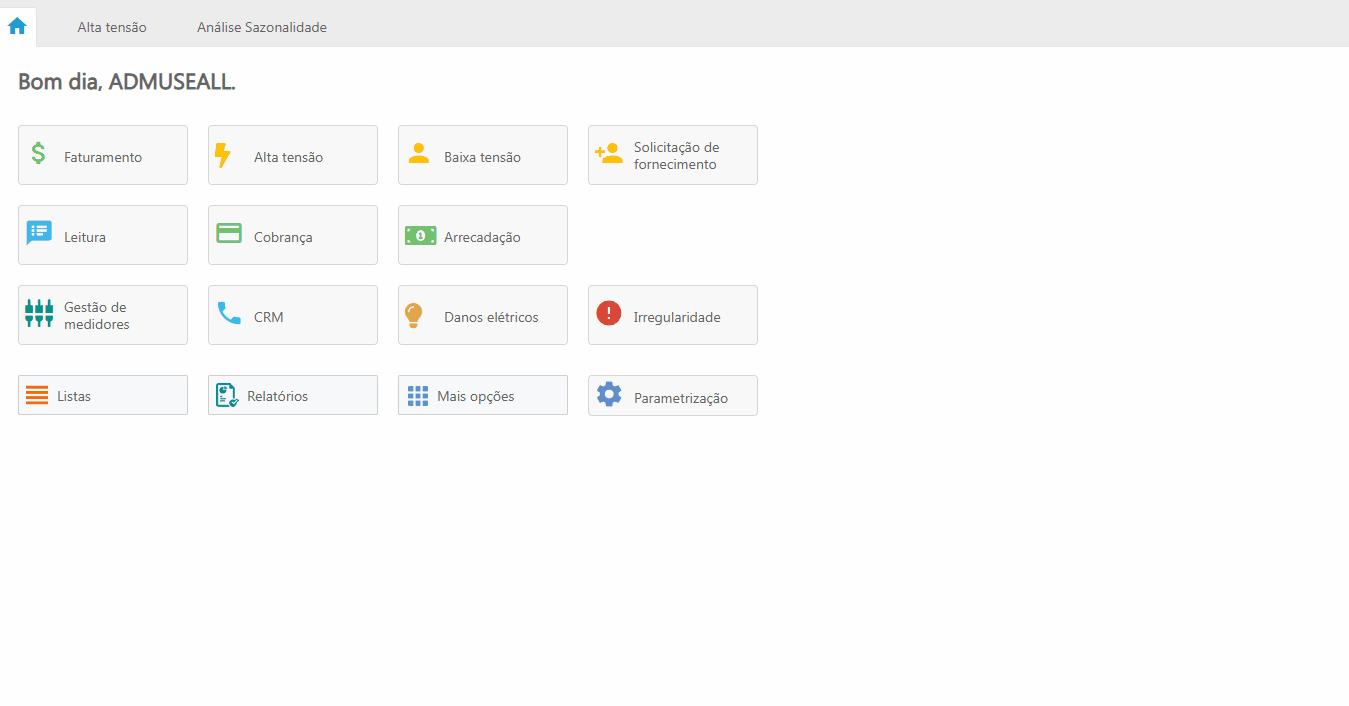Screen dimensions: 1349x706
Task: Click the green card Cobrança icon
Action: pos(229,233)
